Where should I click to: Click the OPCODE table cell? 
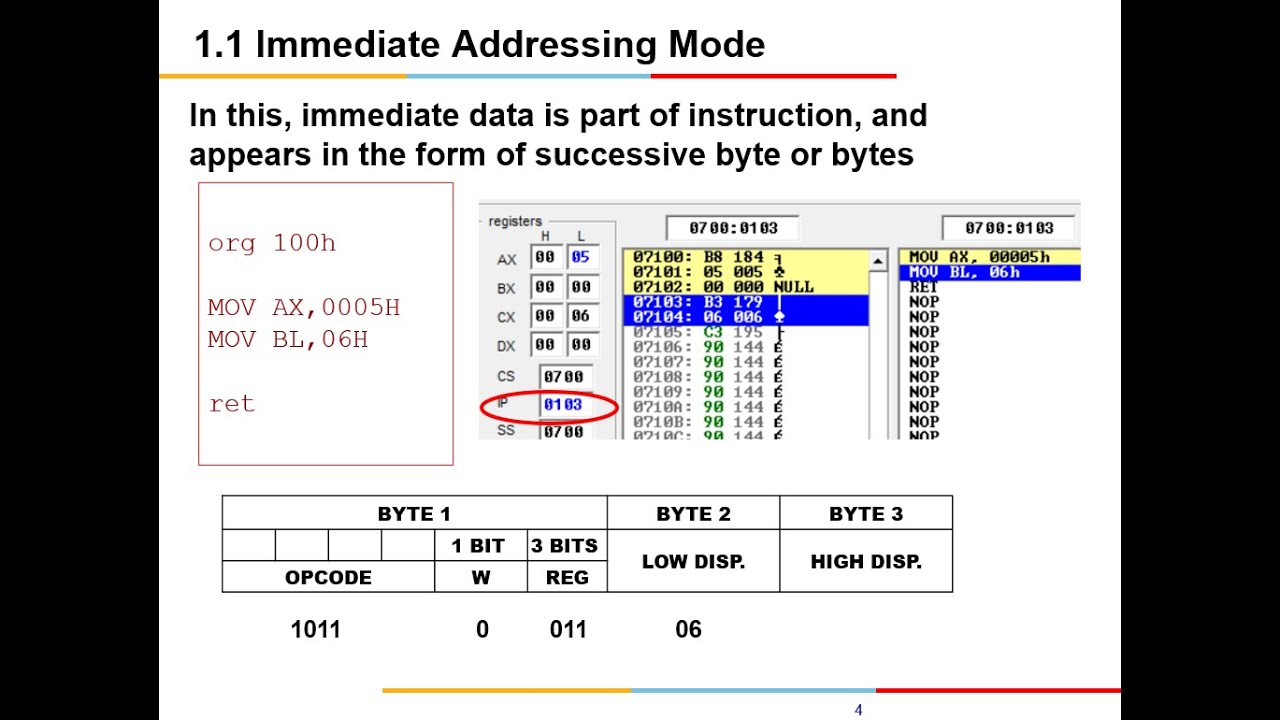click(328, 577)
